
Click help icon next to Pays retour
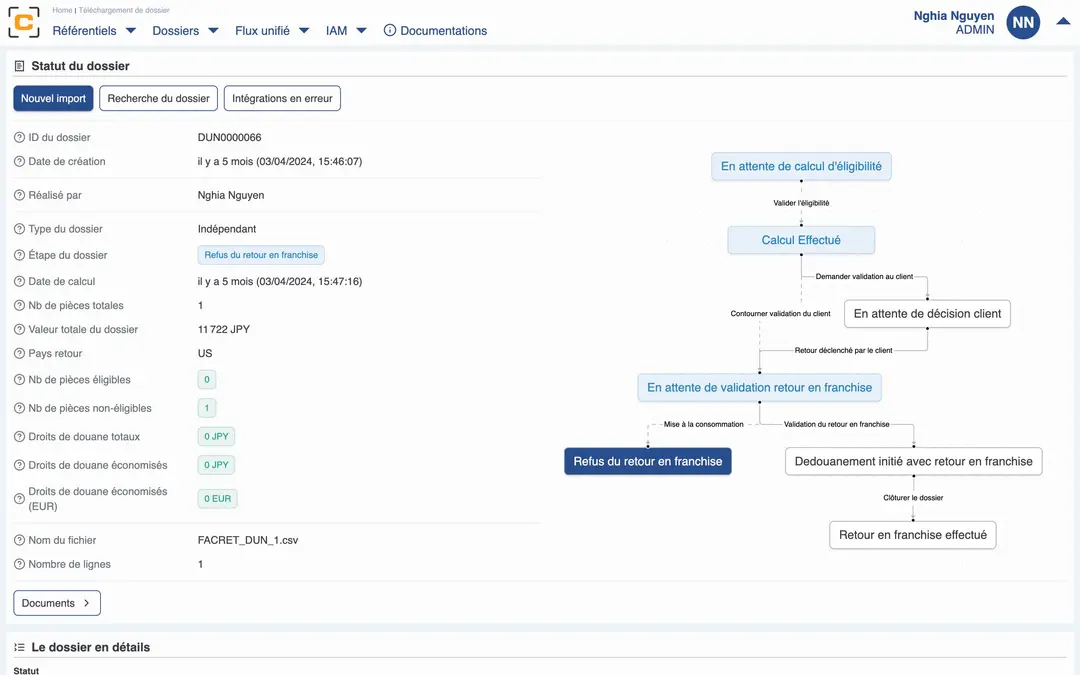point(19,354)
